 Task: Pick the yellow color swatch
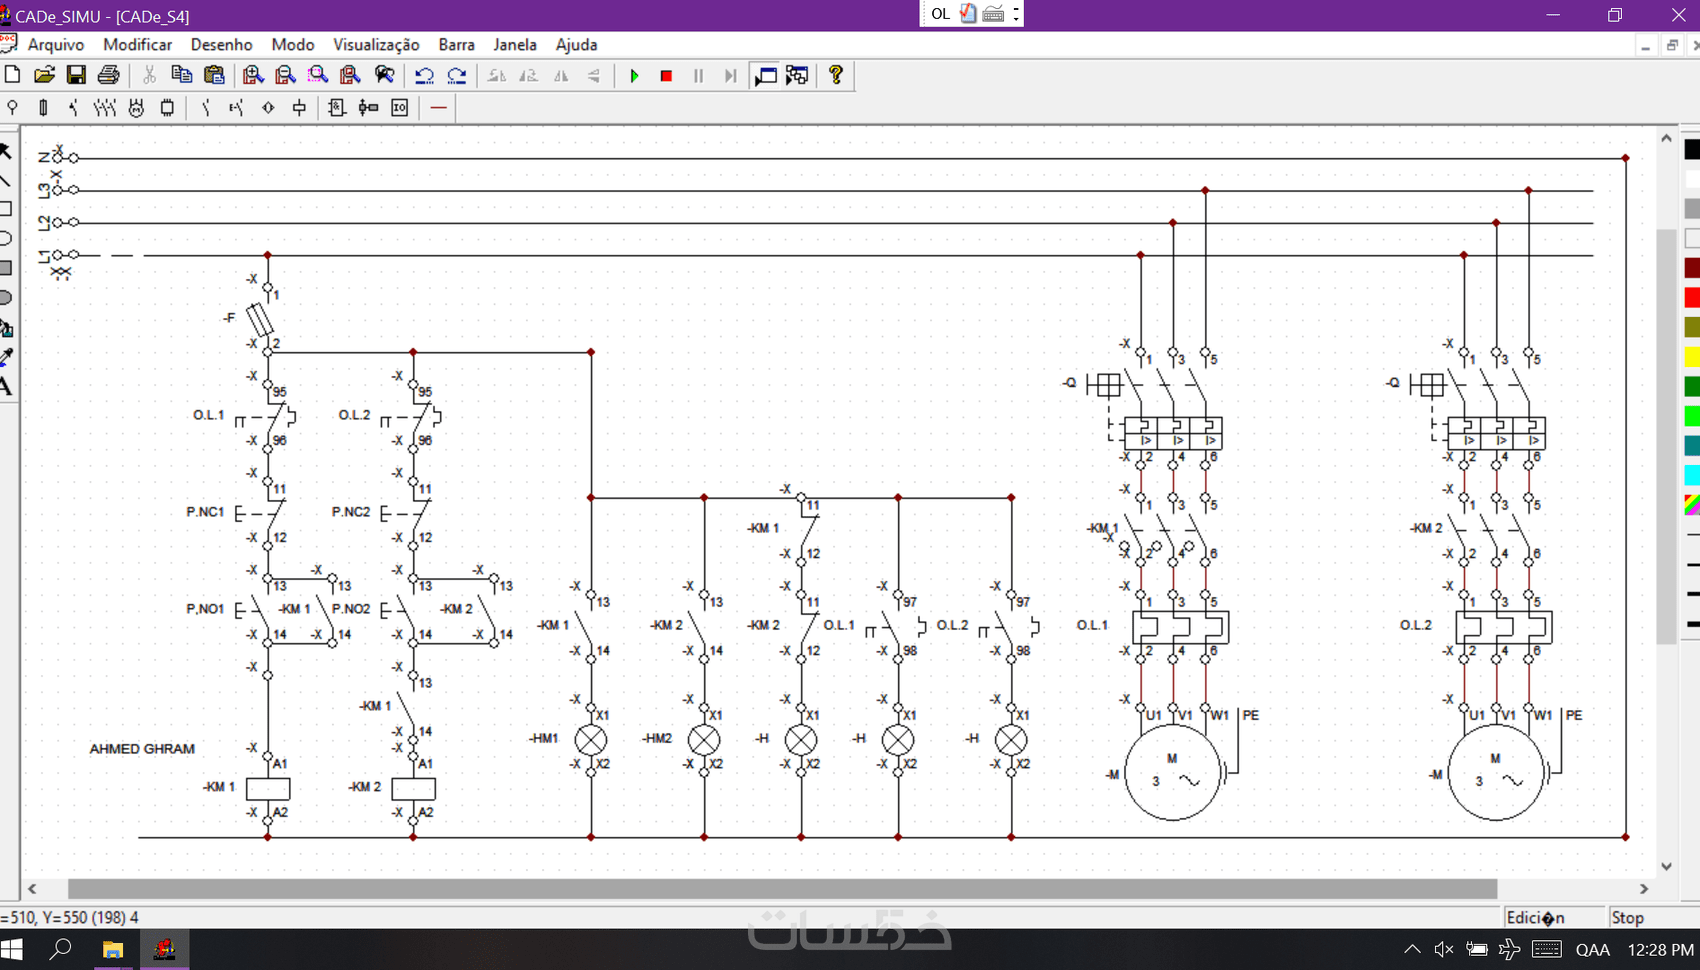click(1692, 357)
